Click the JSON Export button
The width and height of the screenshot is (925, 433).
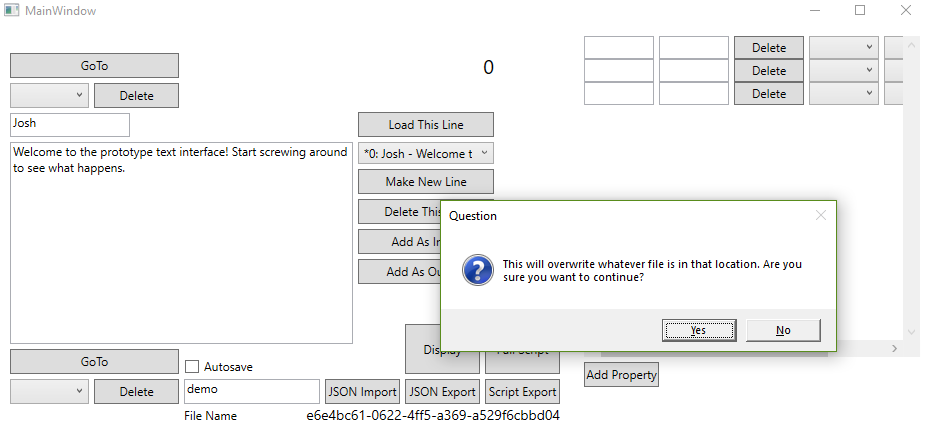[x=443, y=392]
